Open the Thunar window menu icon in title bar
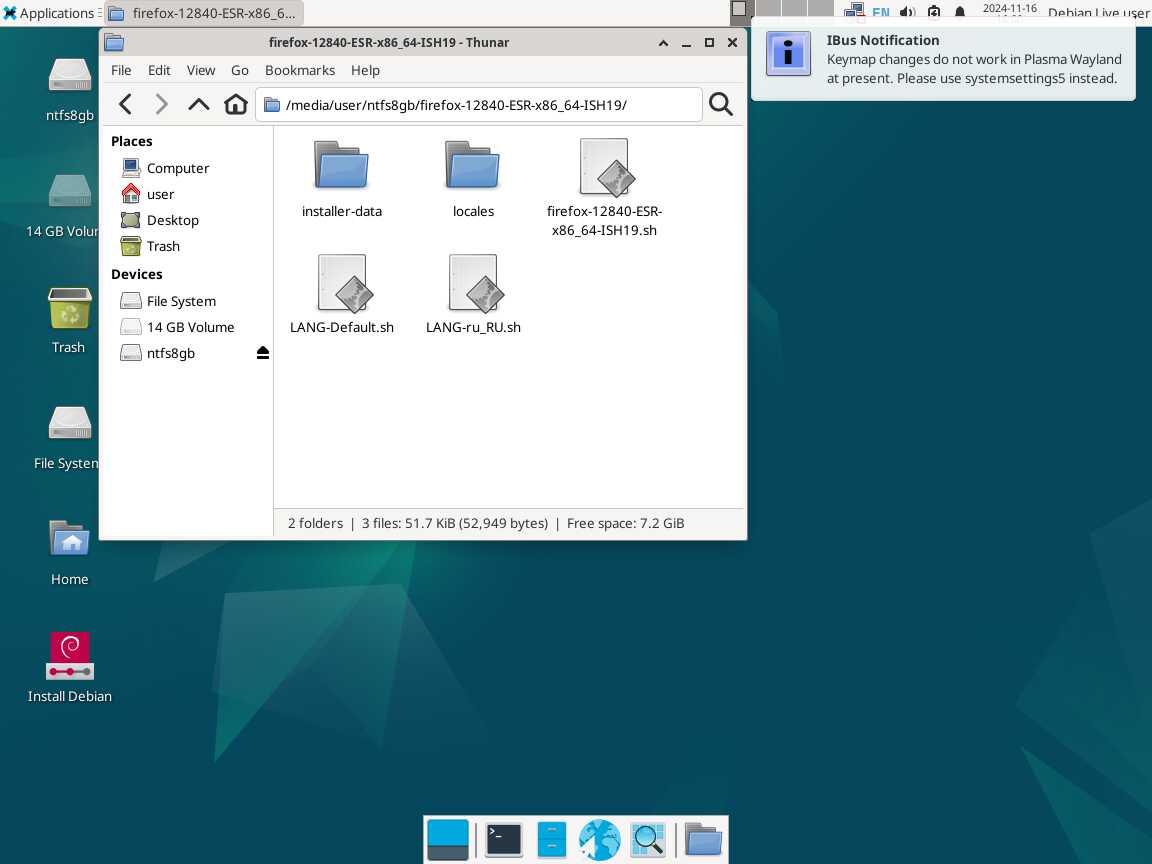 114,43
